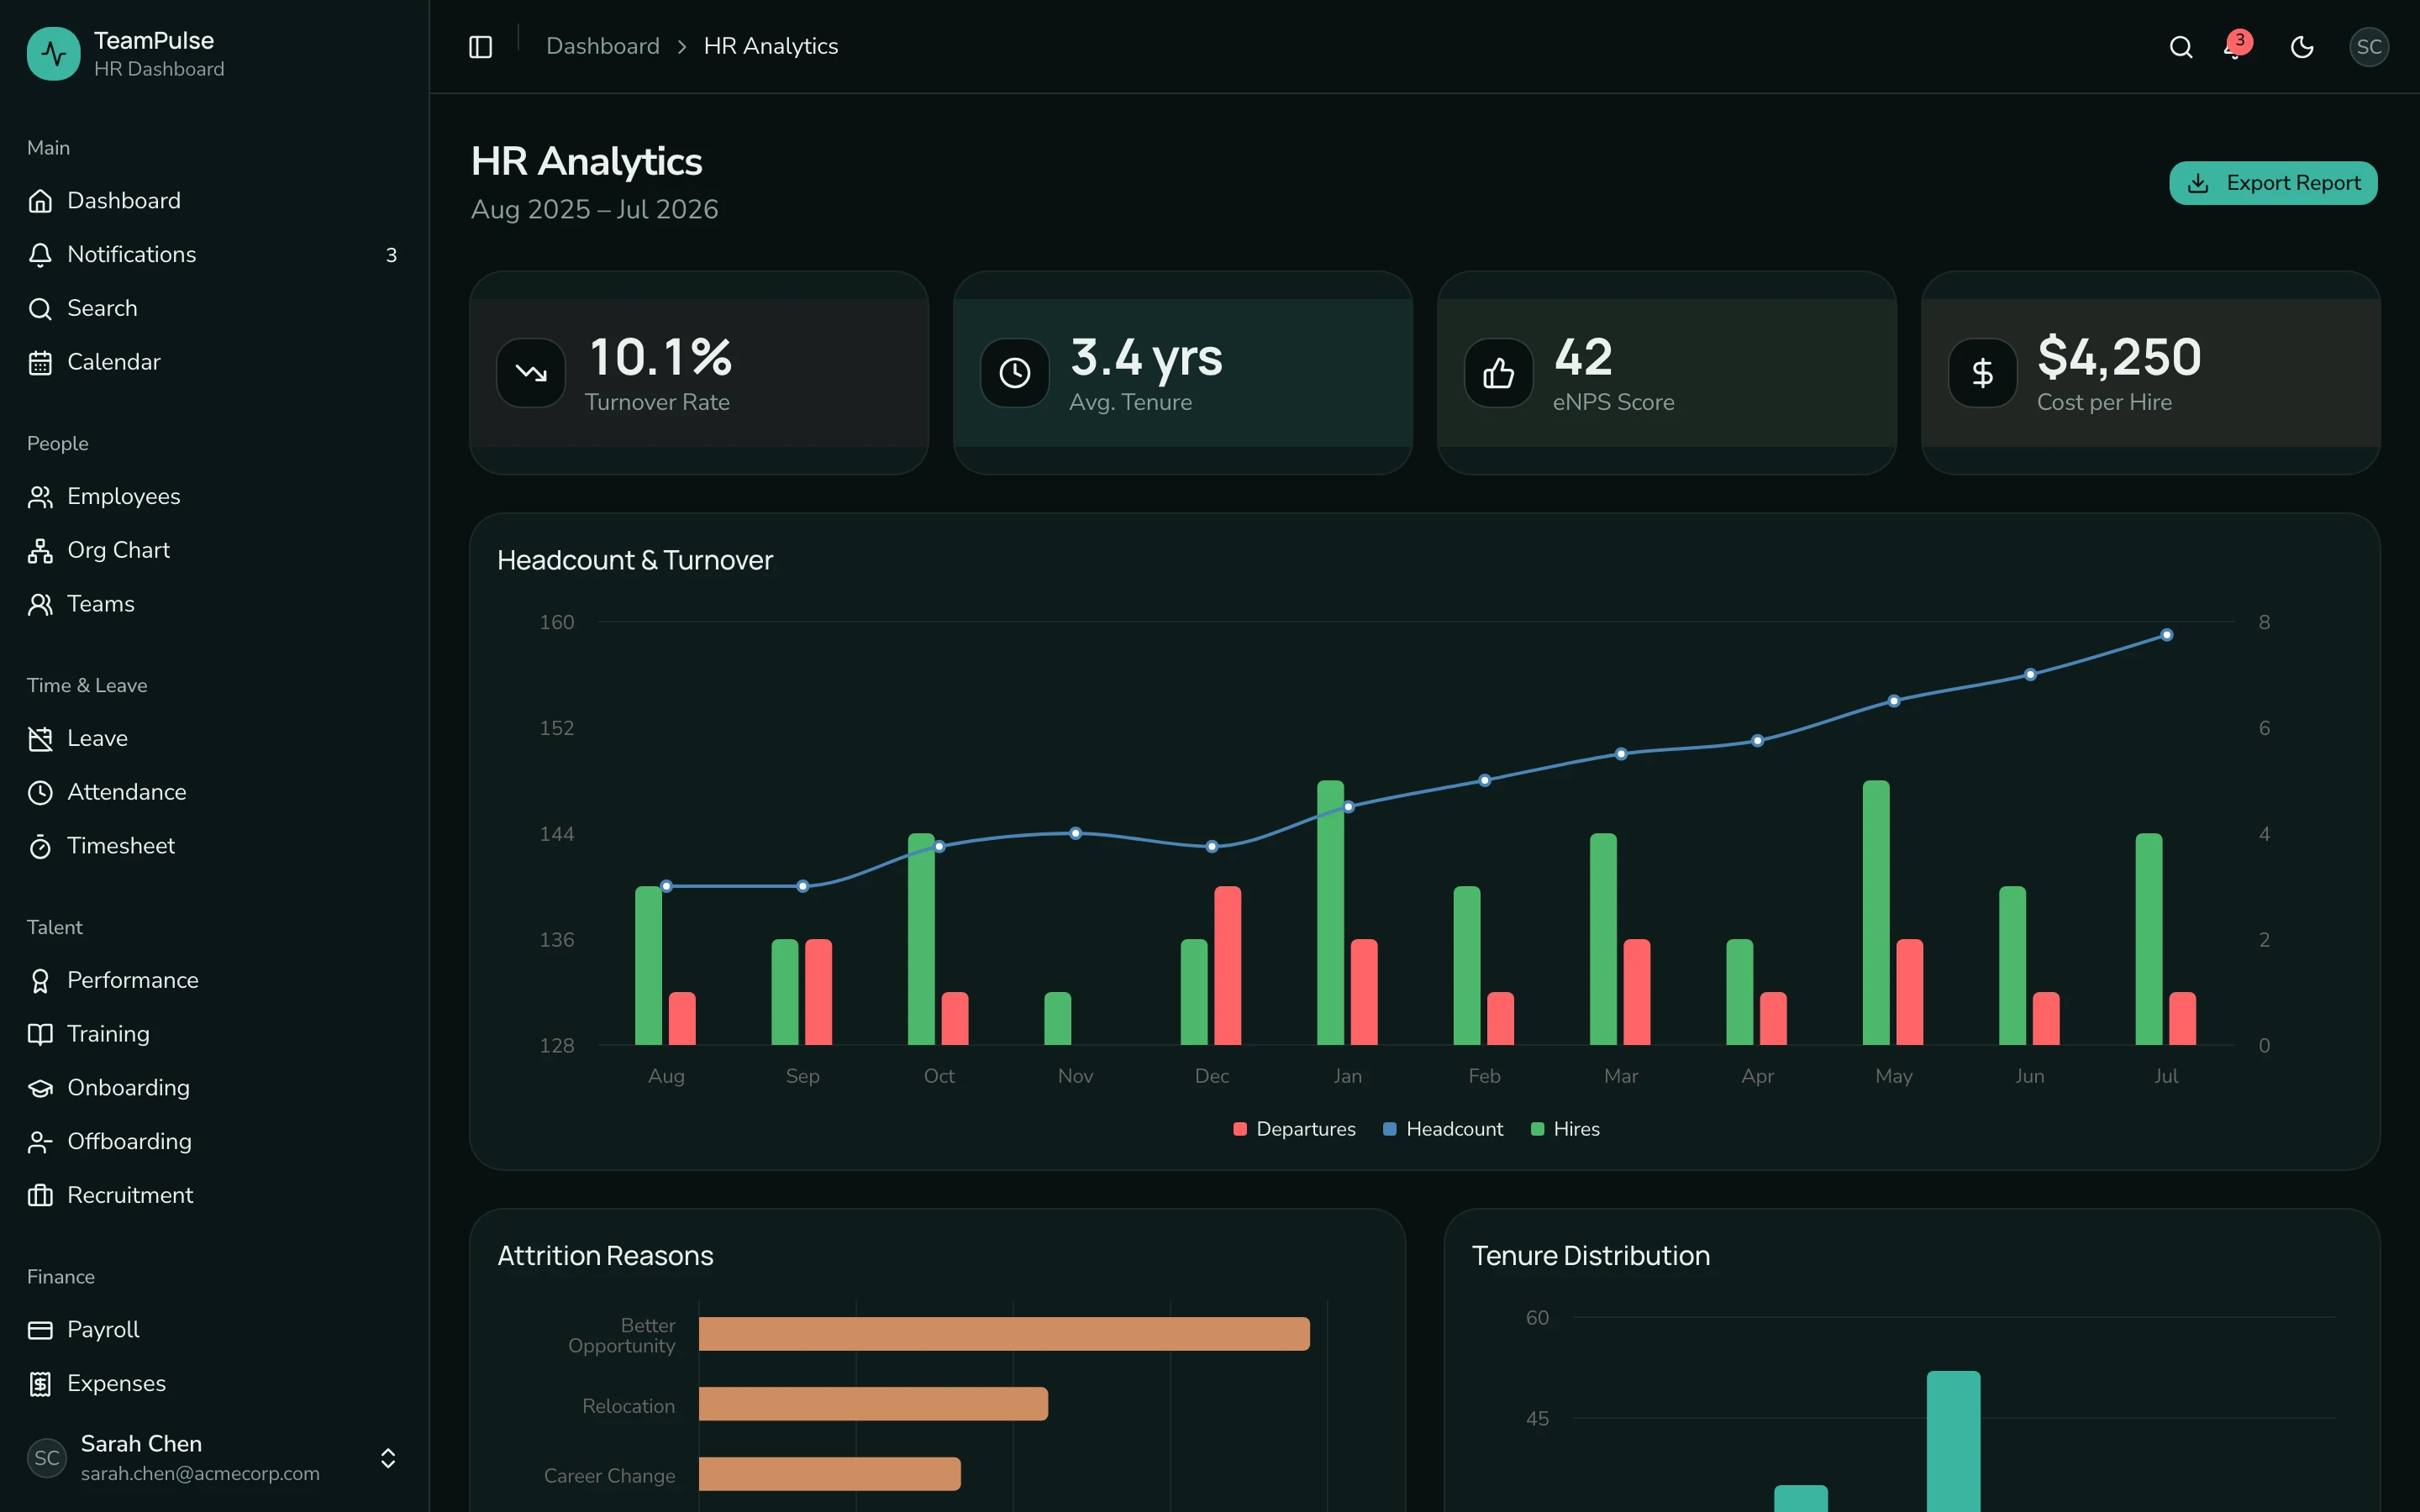Click the sidebar Notifications bell icon
The width and height of the screenshot is (2420, 1512).
click(x=40, y=255)
